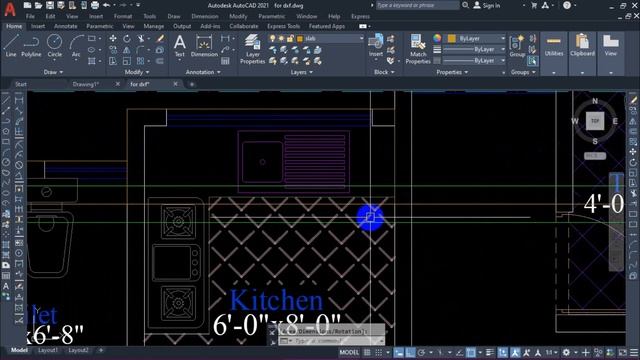The height and width of the screenshot is (360, 640).
Task: Select the Dimension tool
Action: (204, 46)
